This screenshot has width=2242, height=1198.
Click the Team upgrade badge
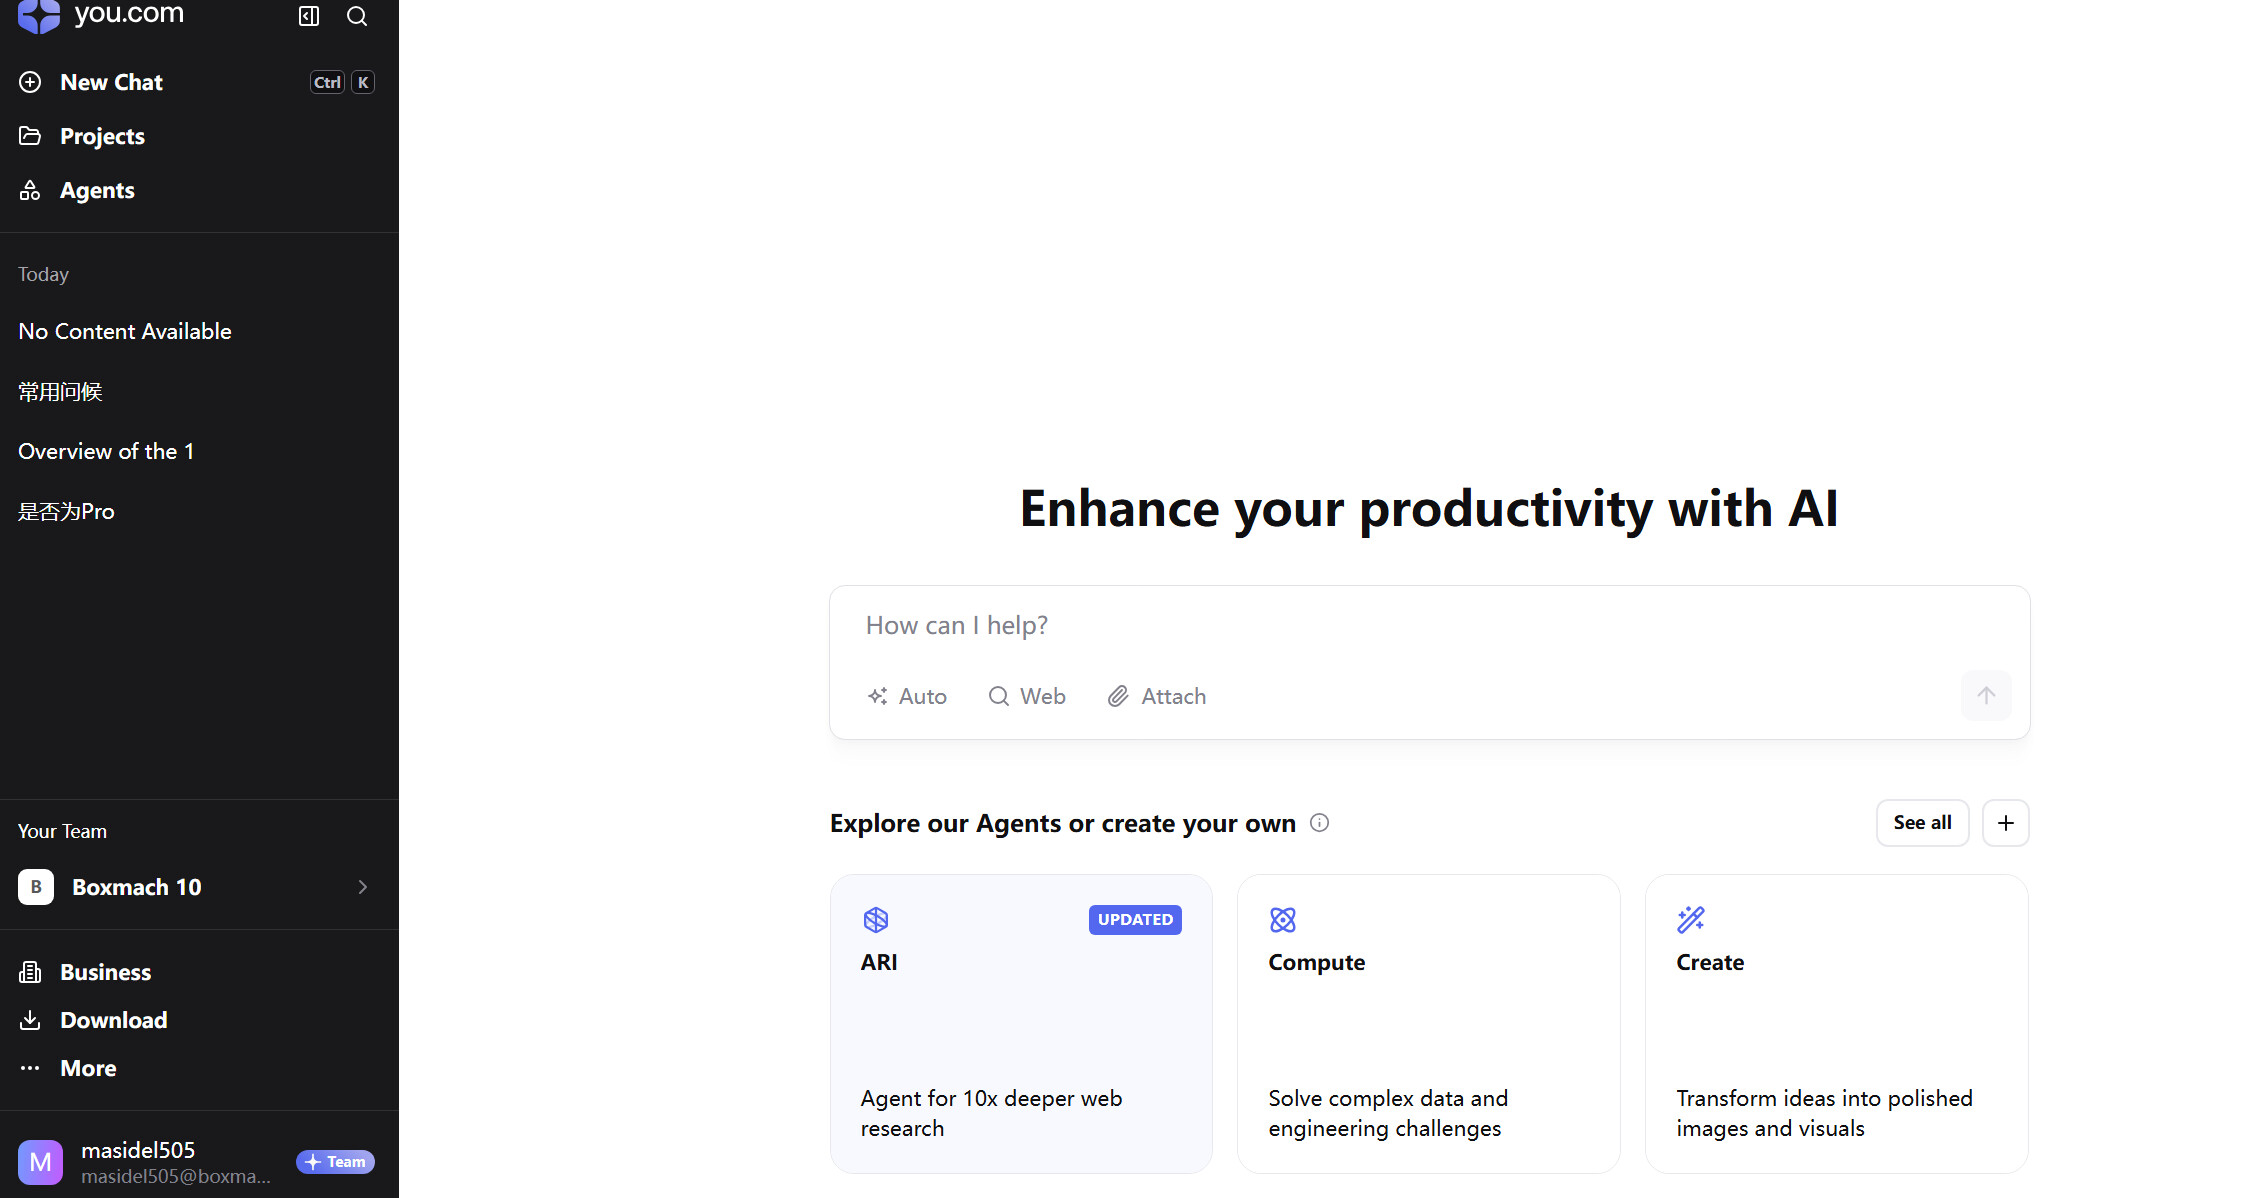coord(335,1162)
